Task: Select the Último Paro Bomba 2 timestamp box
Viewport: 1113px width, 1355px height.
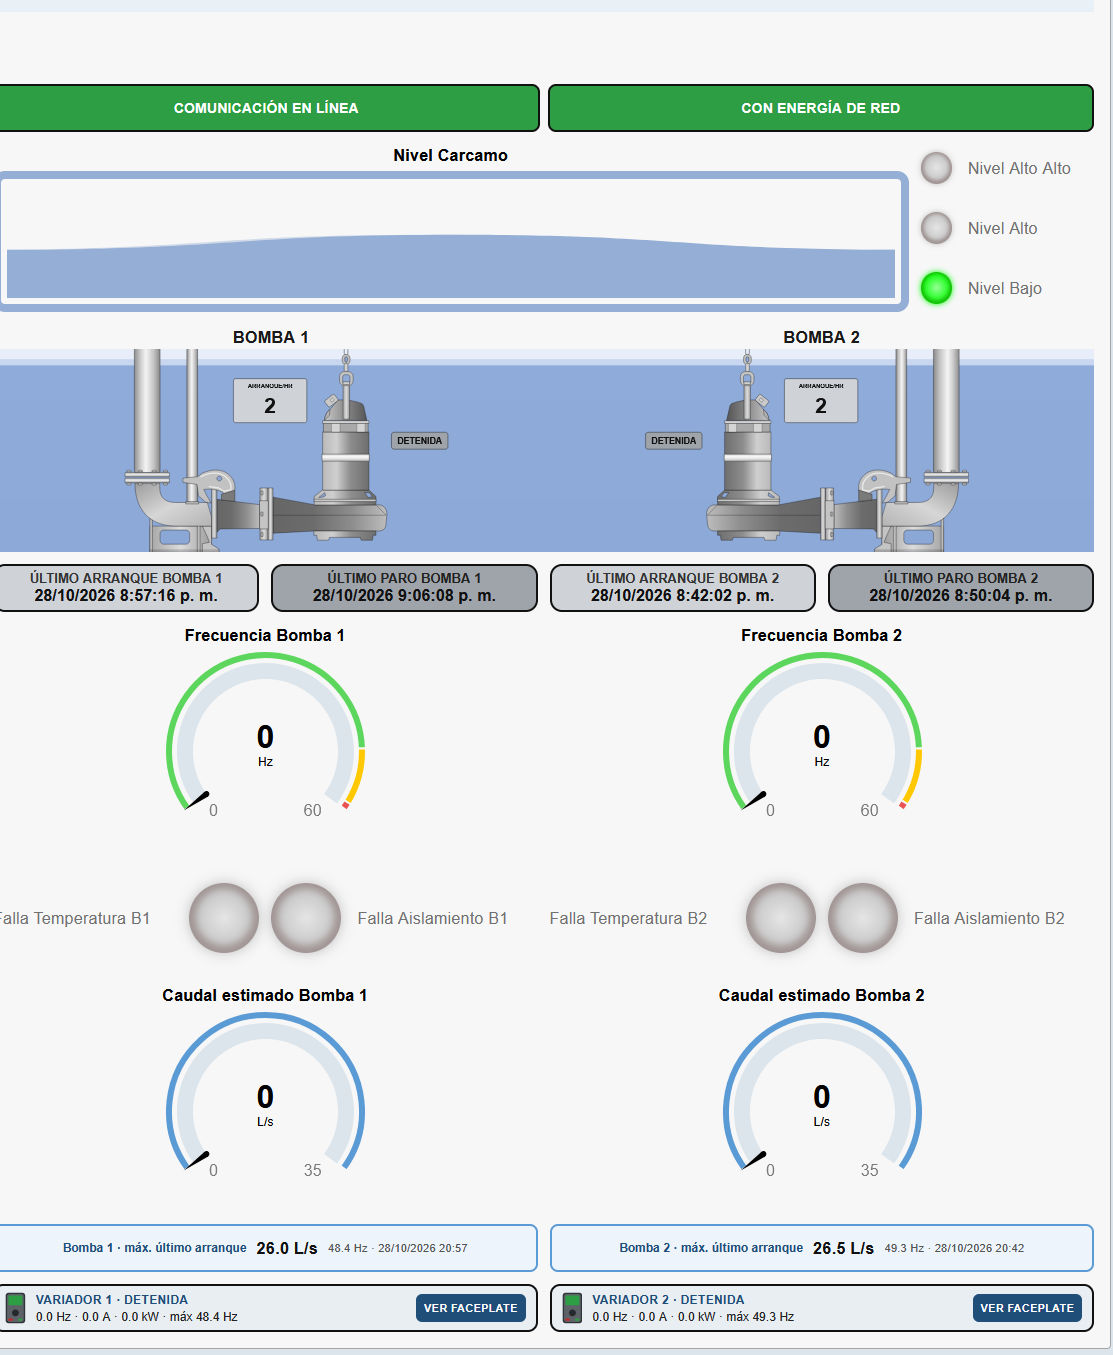Action: pos(961,588)
